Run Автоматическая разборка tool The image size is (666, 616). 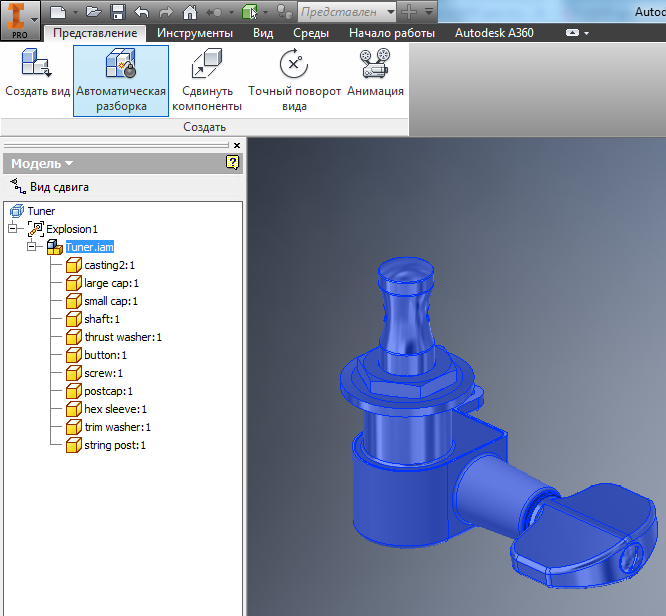click(121, 81)
